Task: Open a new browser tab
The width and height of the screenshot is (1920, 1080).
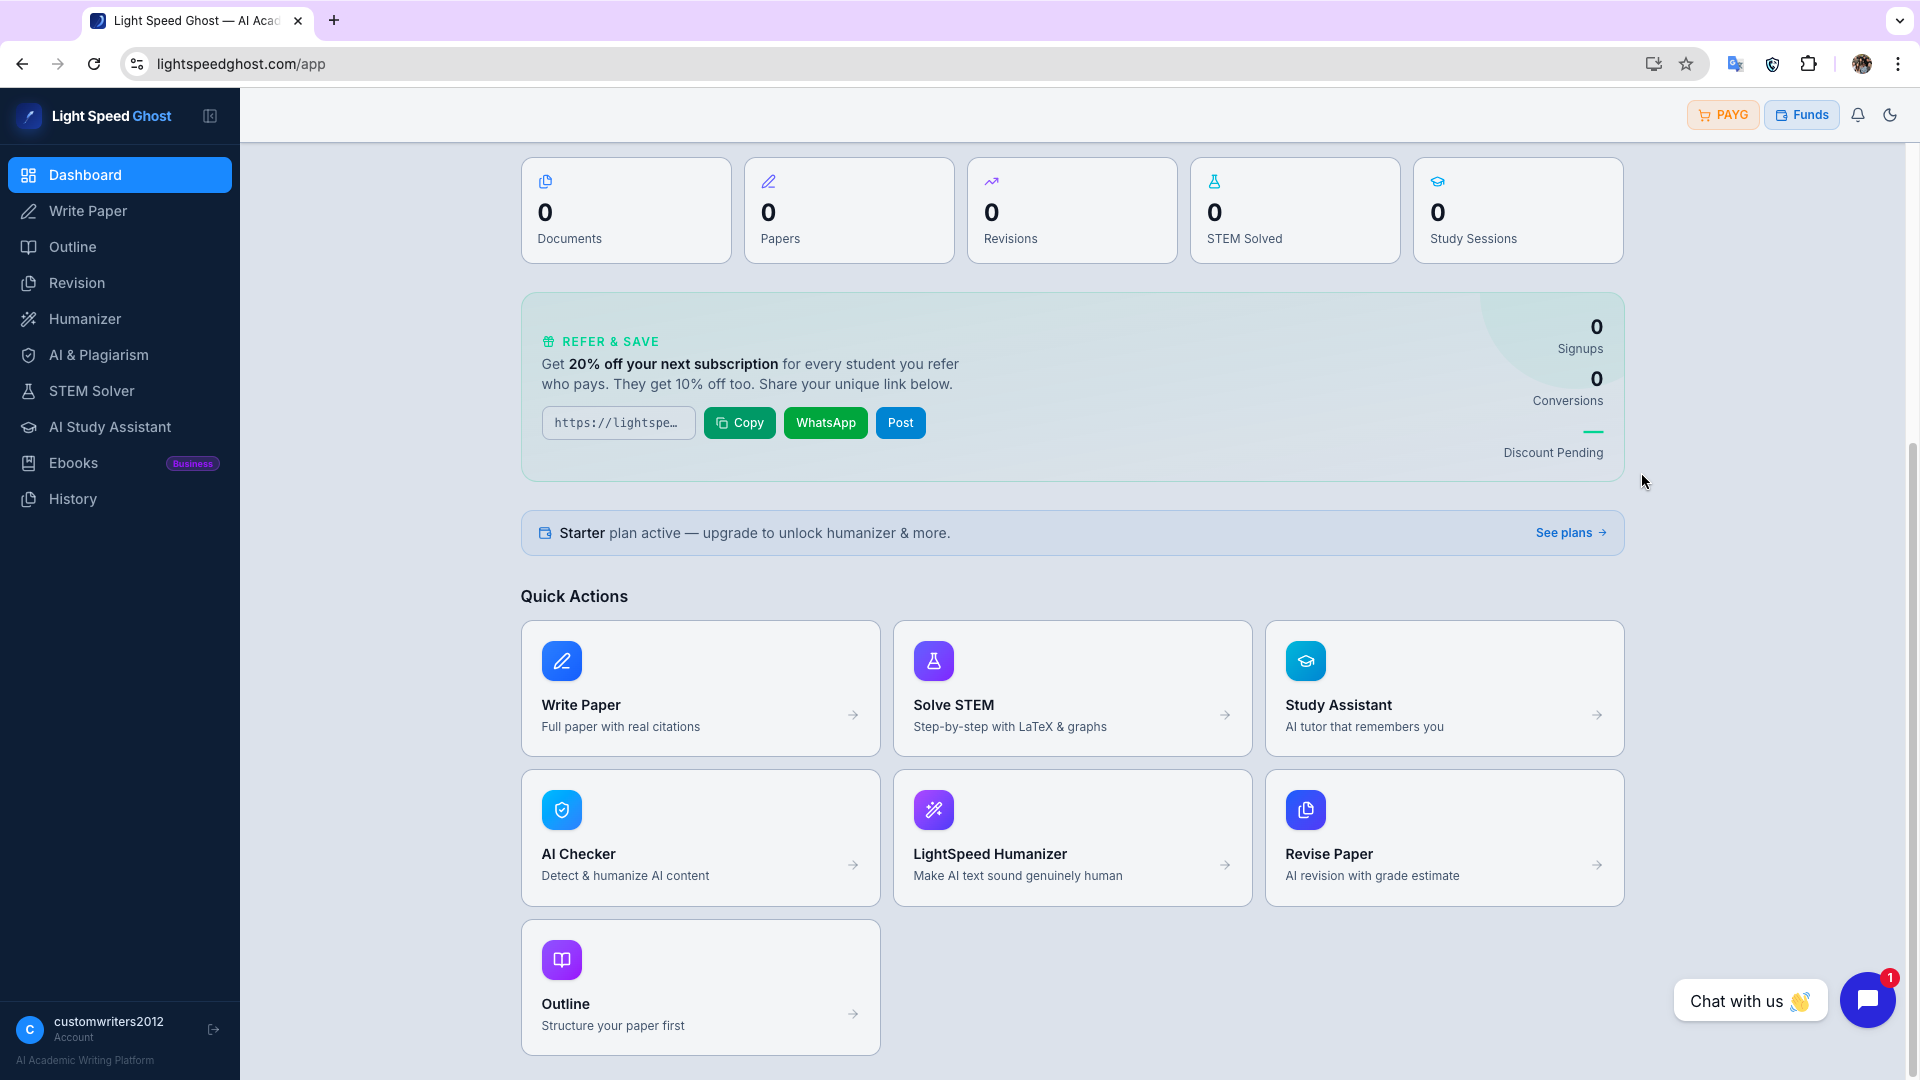Action: click(x=334, y=20)
